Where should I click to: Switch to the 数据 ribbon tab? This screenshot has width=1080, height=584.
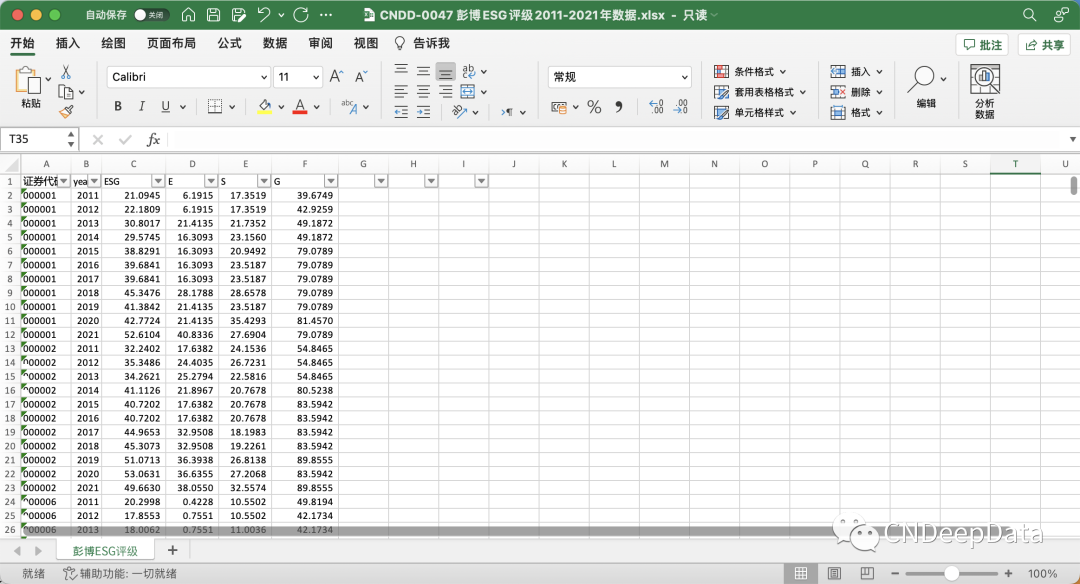[275, 43]
